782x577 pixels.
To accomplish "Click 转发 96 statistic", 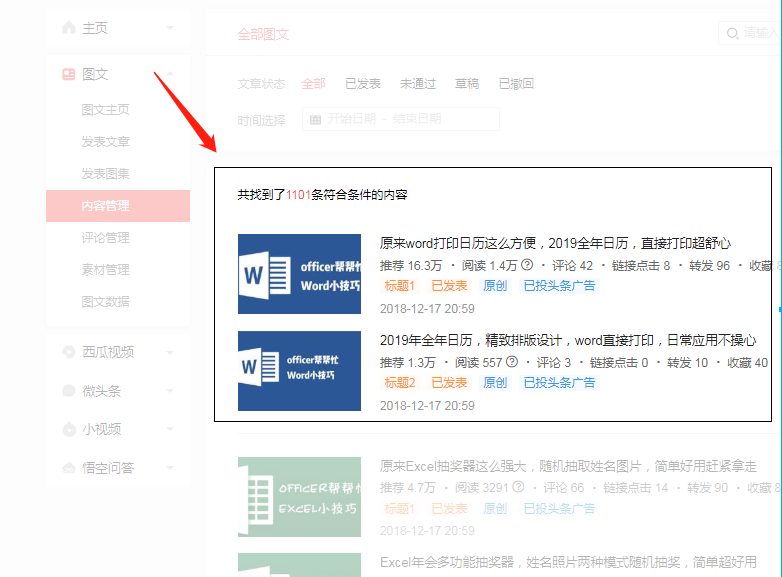I will pos(709,265).
